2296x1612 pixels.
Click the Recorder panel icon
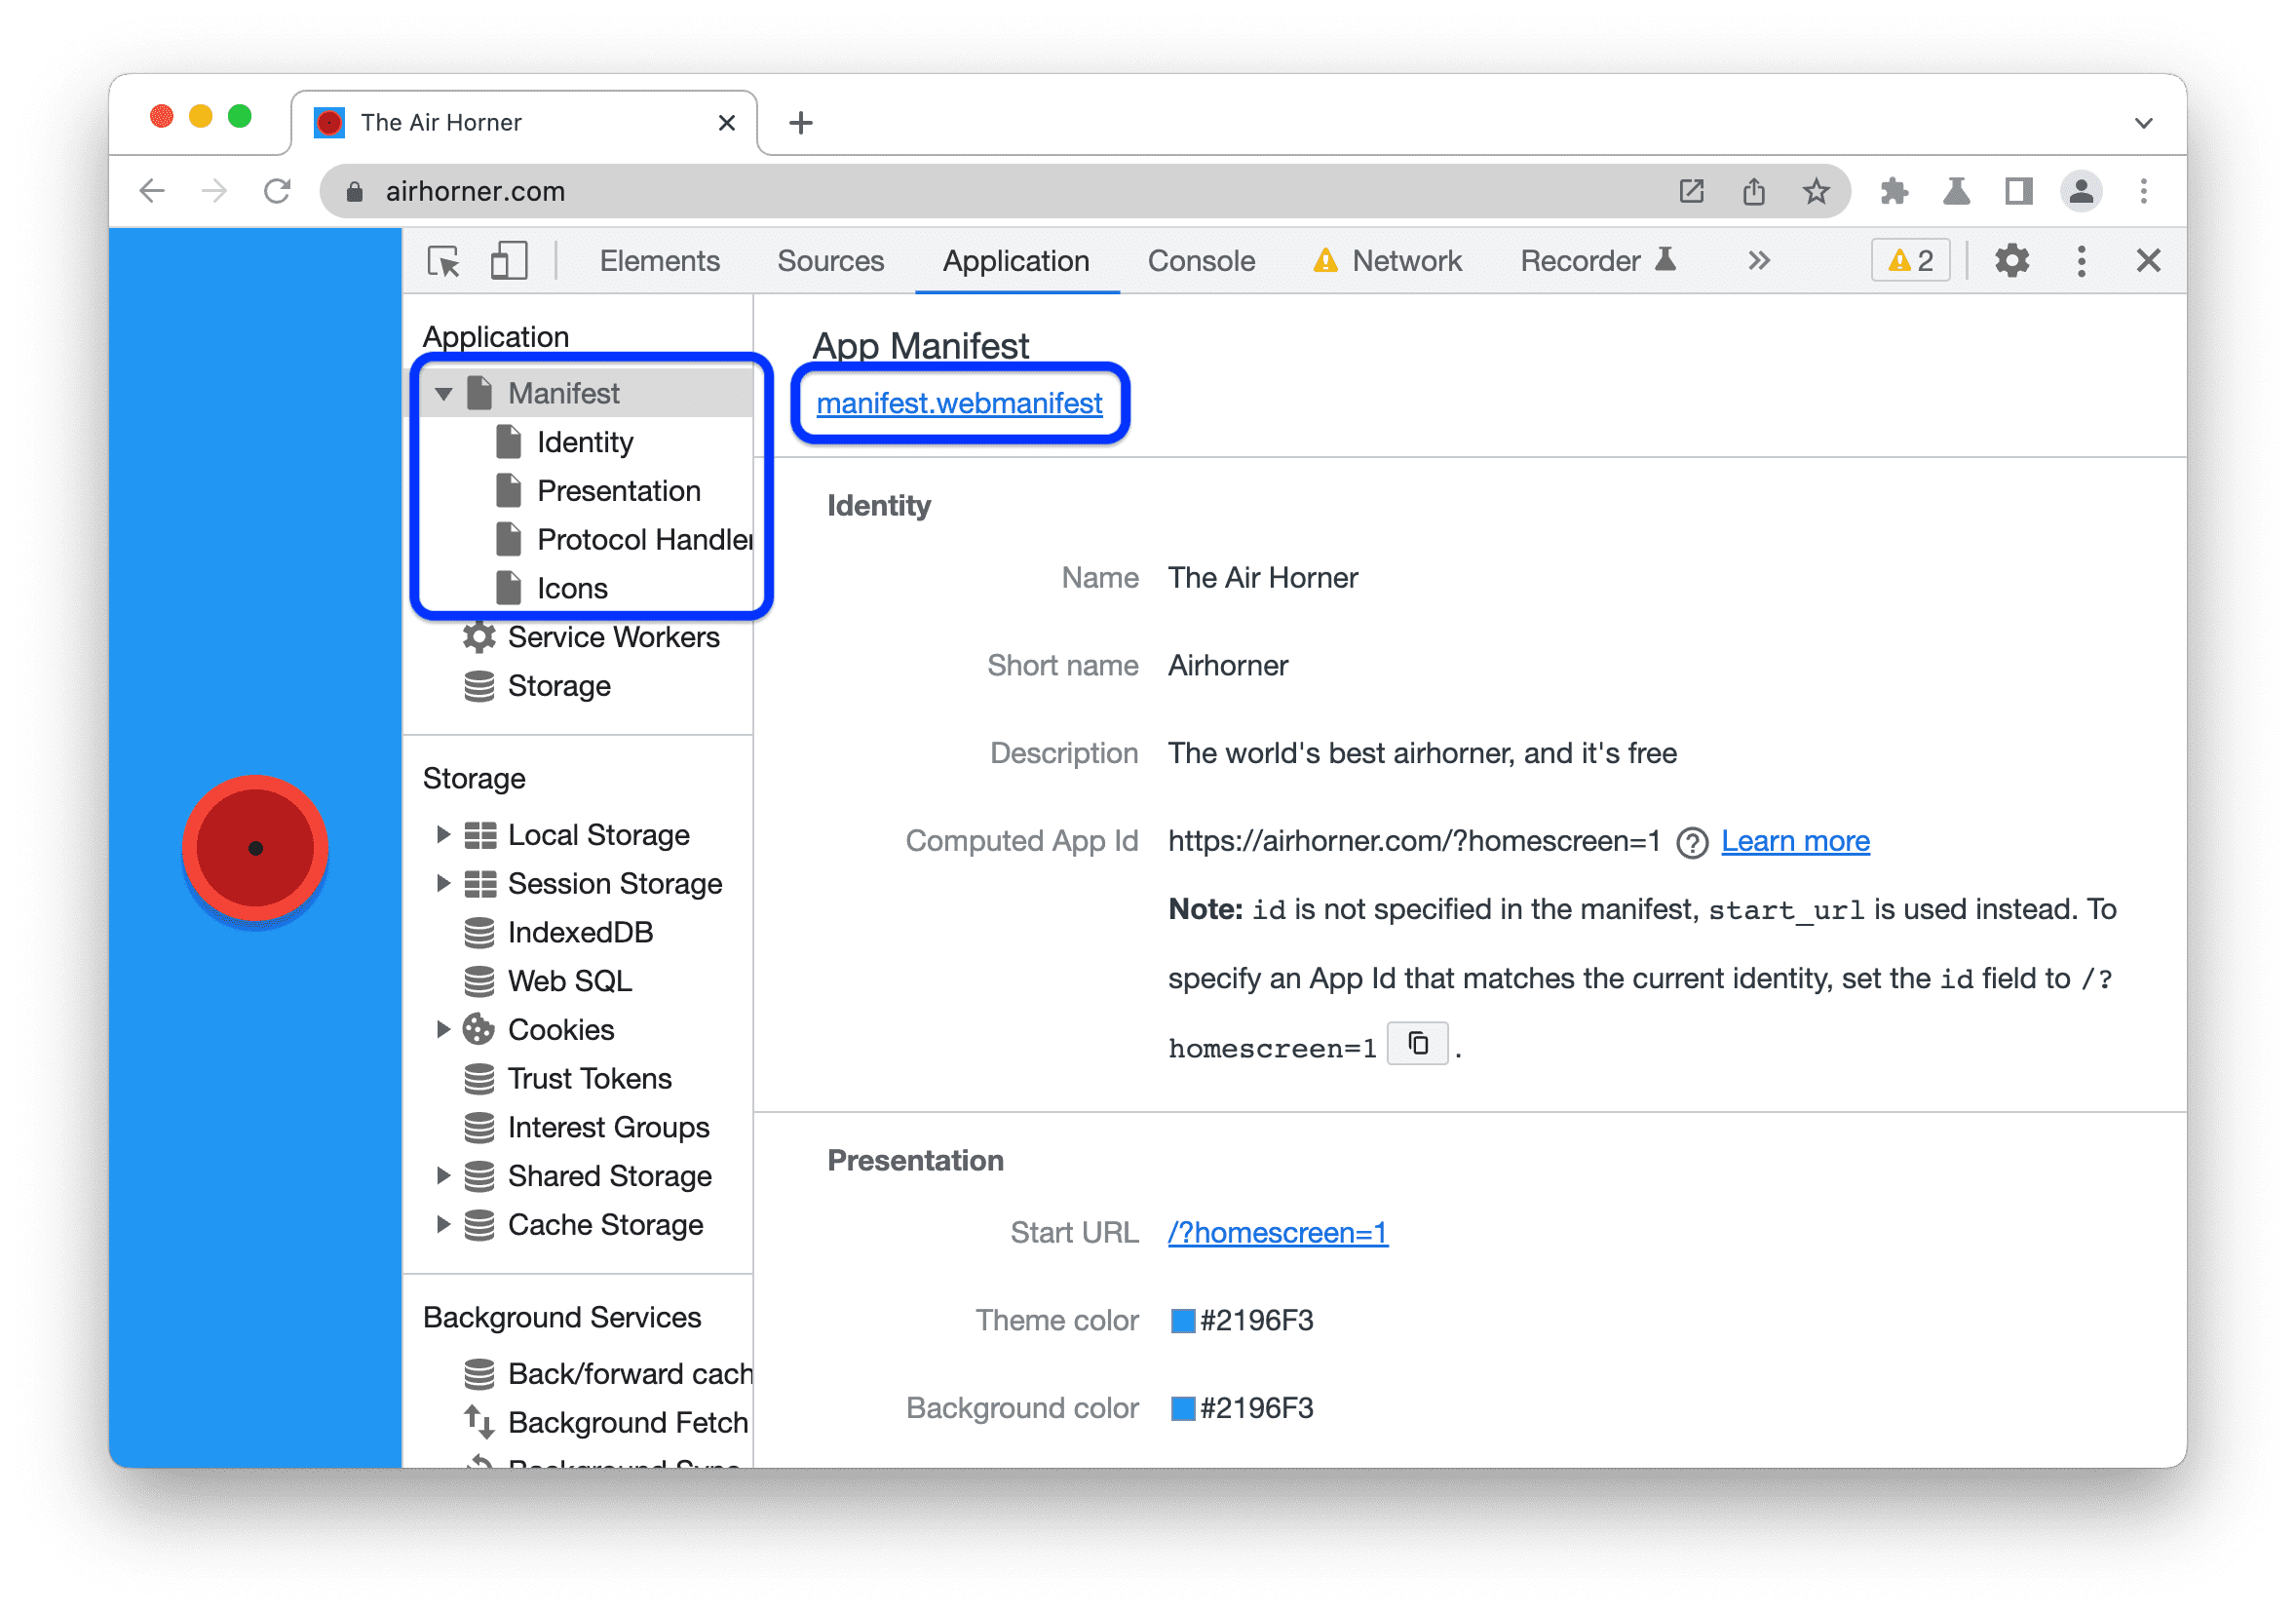[1694, 262]
